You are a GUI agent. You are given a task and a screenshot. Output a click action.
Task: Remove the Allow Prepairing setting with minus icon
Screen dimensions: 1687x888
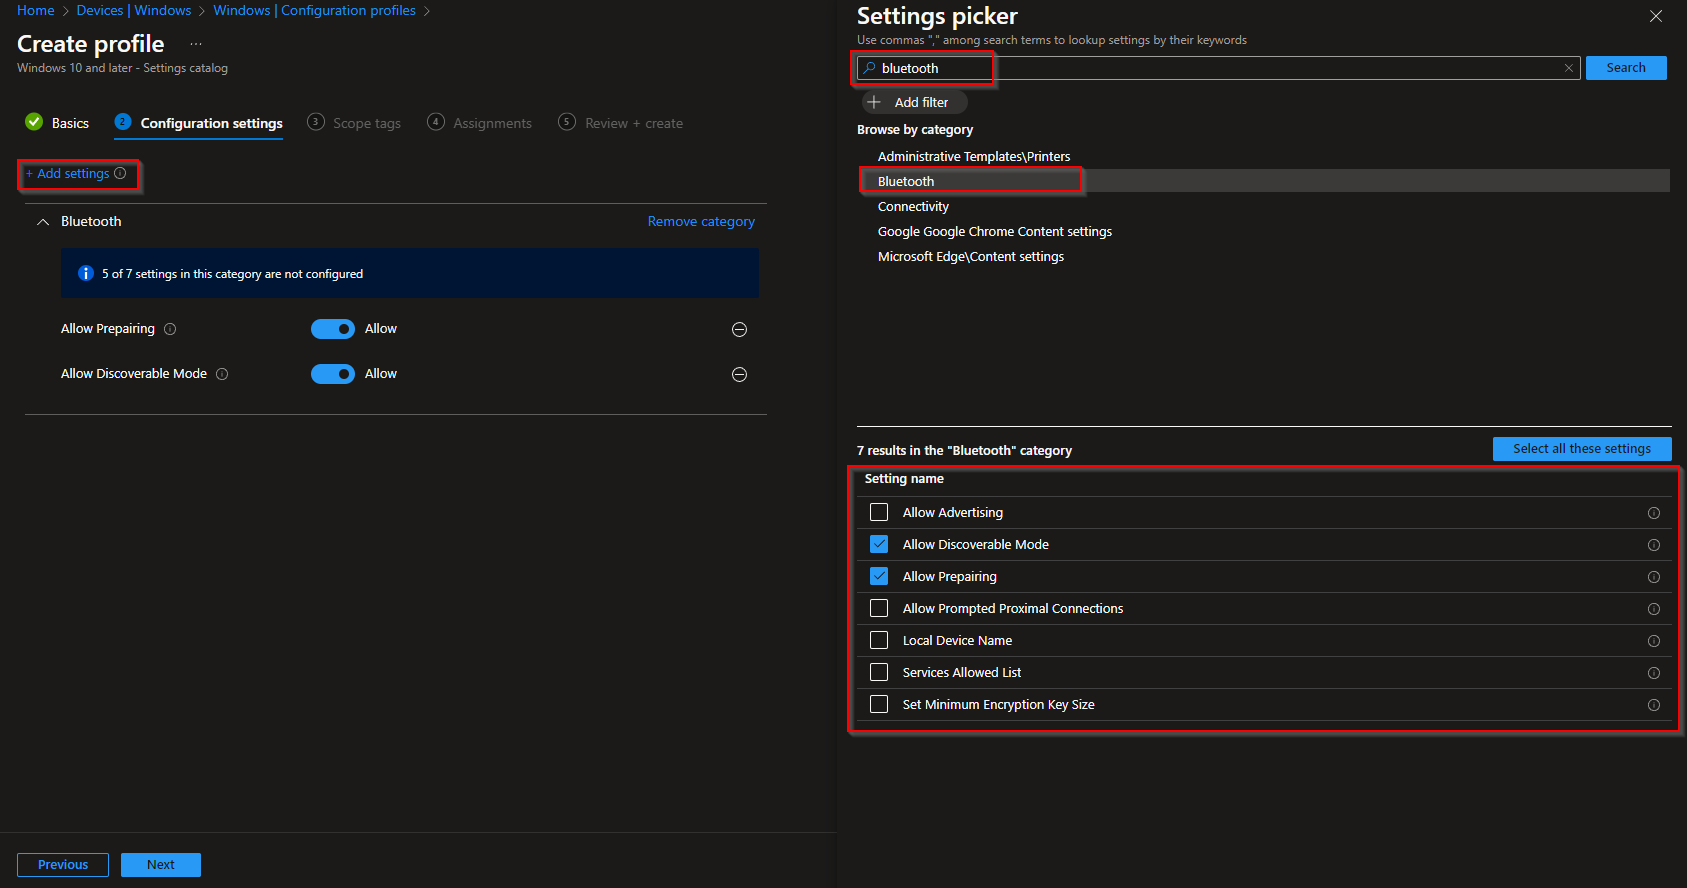739,329
